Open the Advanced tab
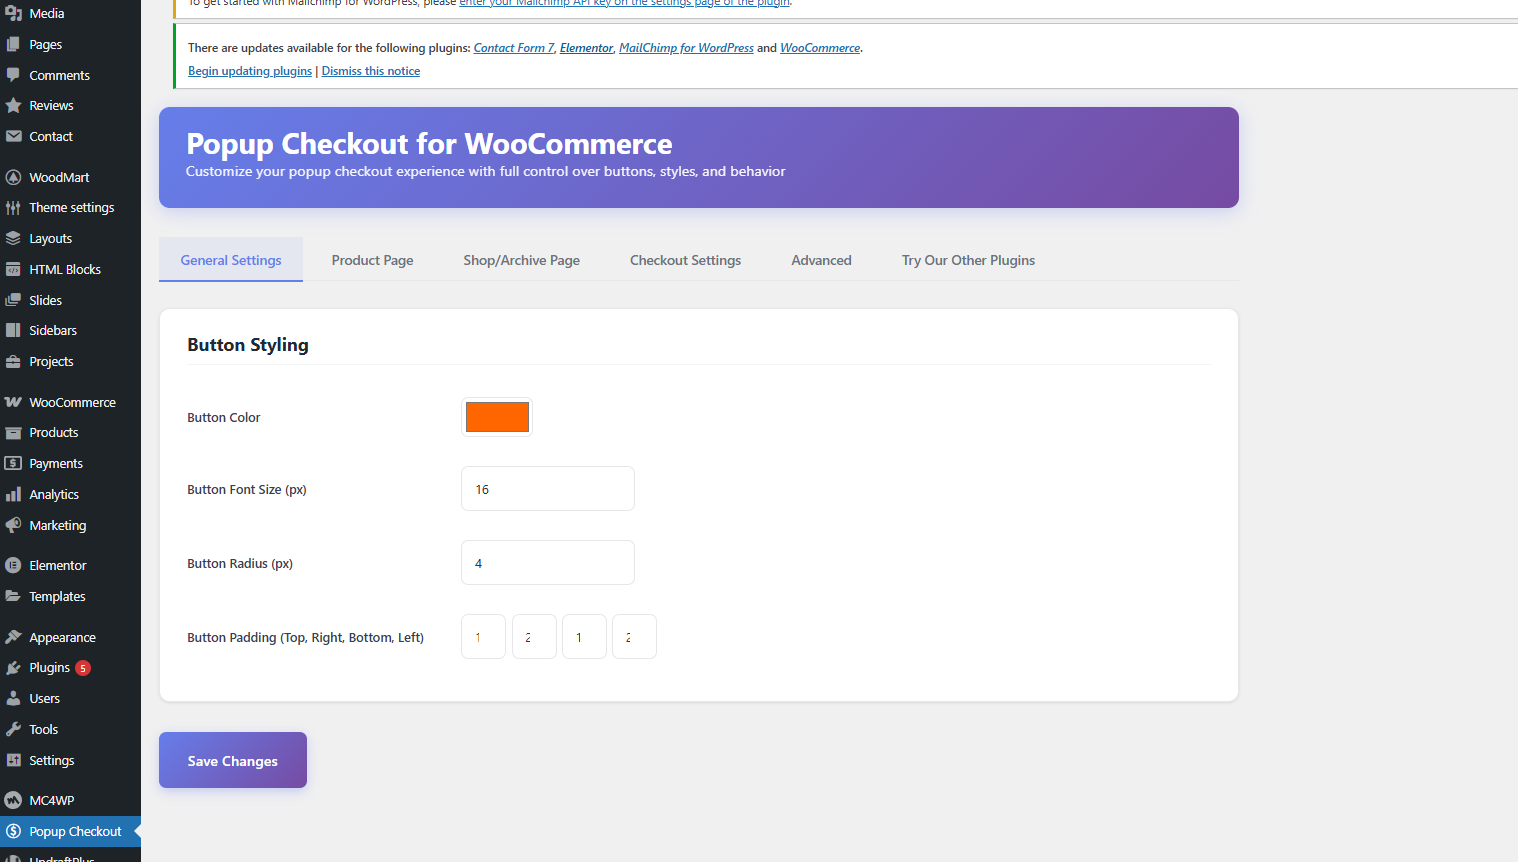Viewport: 1518px width, 862px height. coord(821,259)
